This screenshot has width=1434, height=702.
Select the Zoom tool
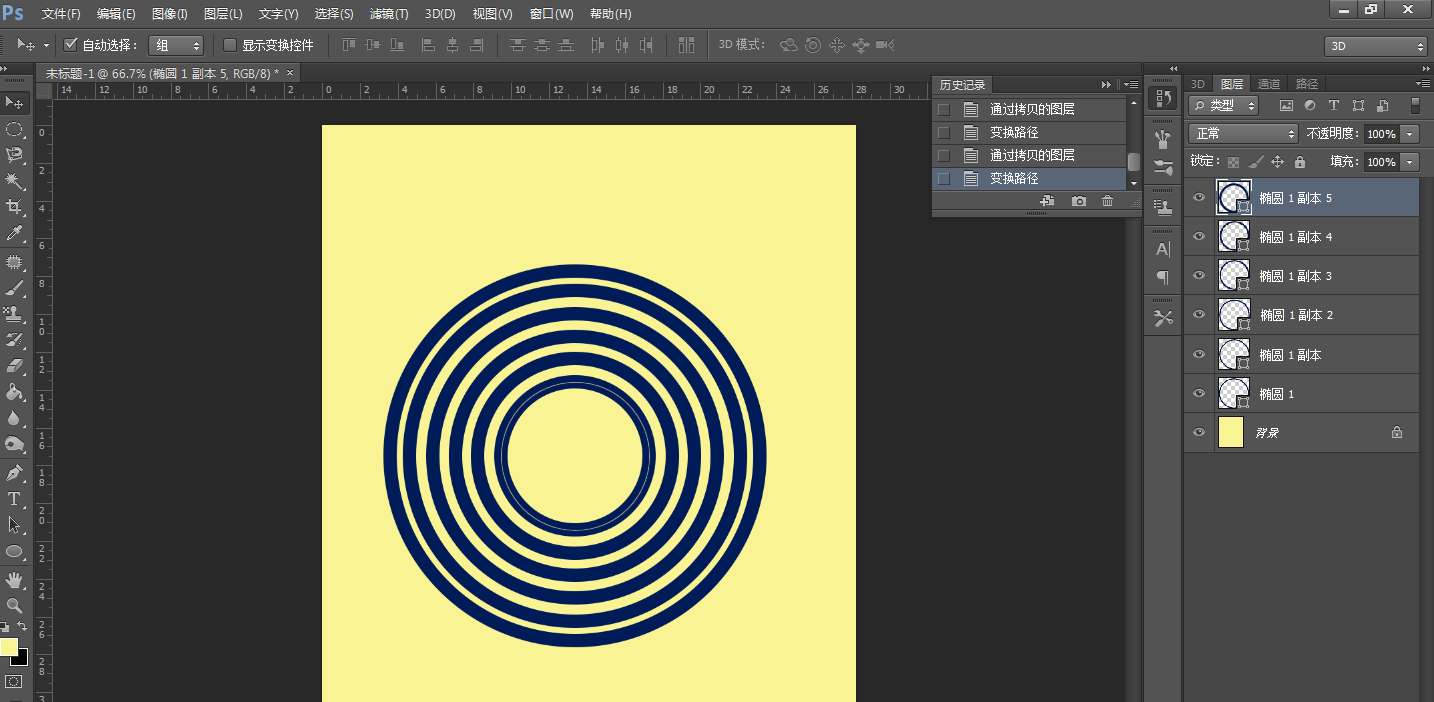tap(15, 605)
